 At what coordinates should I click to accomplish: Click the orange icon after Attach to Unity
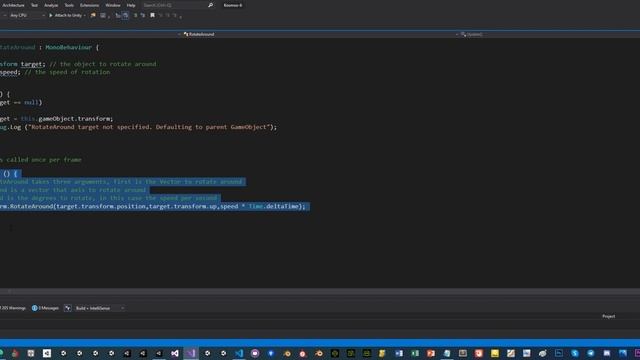[x=93, y=16]
